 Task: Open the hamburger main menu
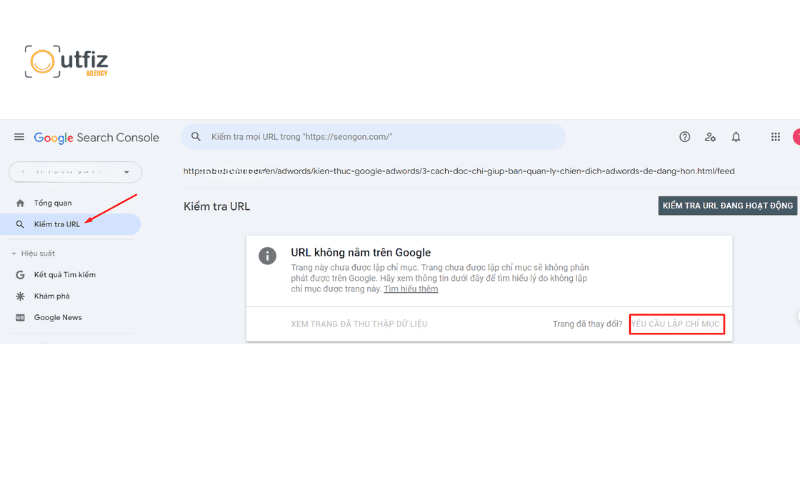tap(19, 137)
